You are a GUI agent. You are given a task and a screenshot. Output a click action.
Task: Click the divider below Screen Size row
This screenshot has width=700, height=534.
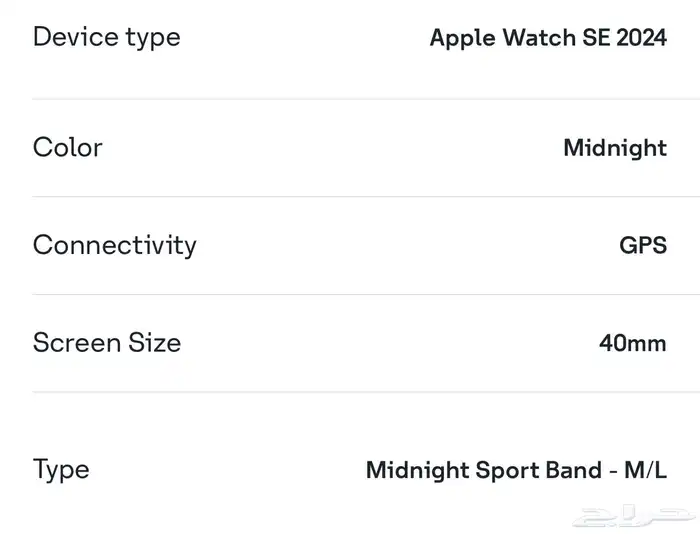[x=366, y=392]
